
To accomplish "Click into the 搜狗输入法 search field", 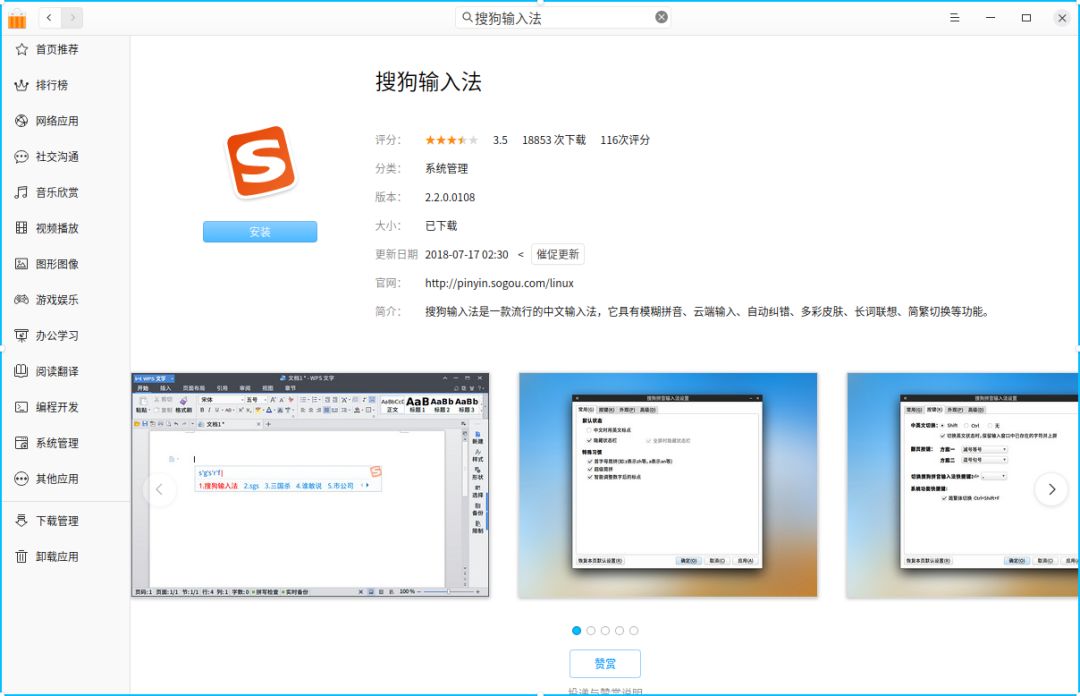I will coord(563,18).
